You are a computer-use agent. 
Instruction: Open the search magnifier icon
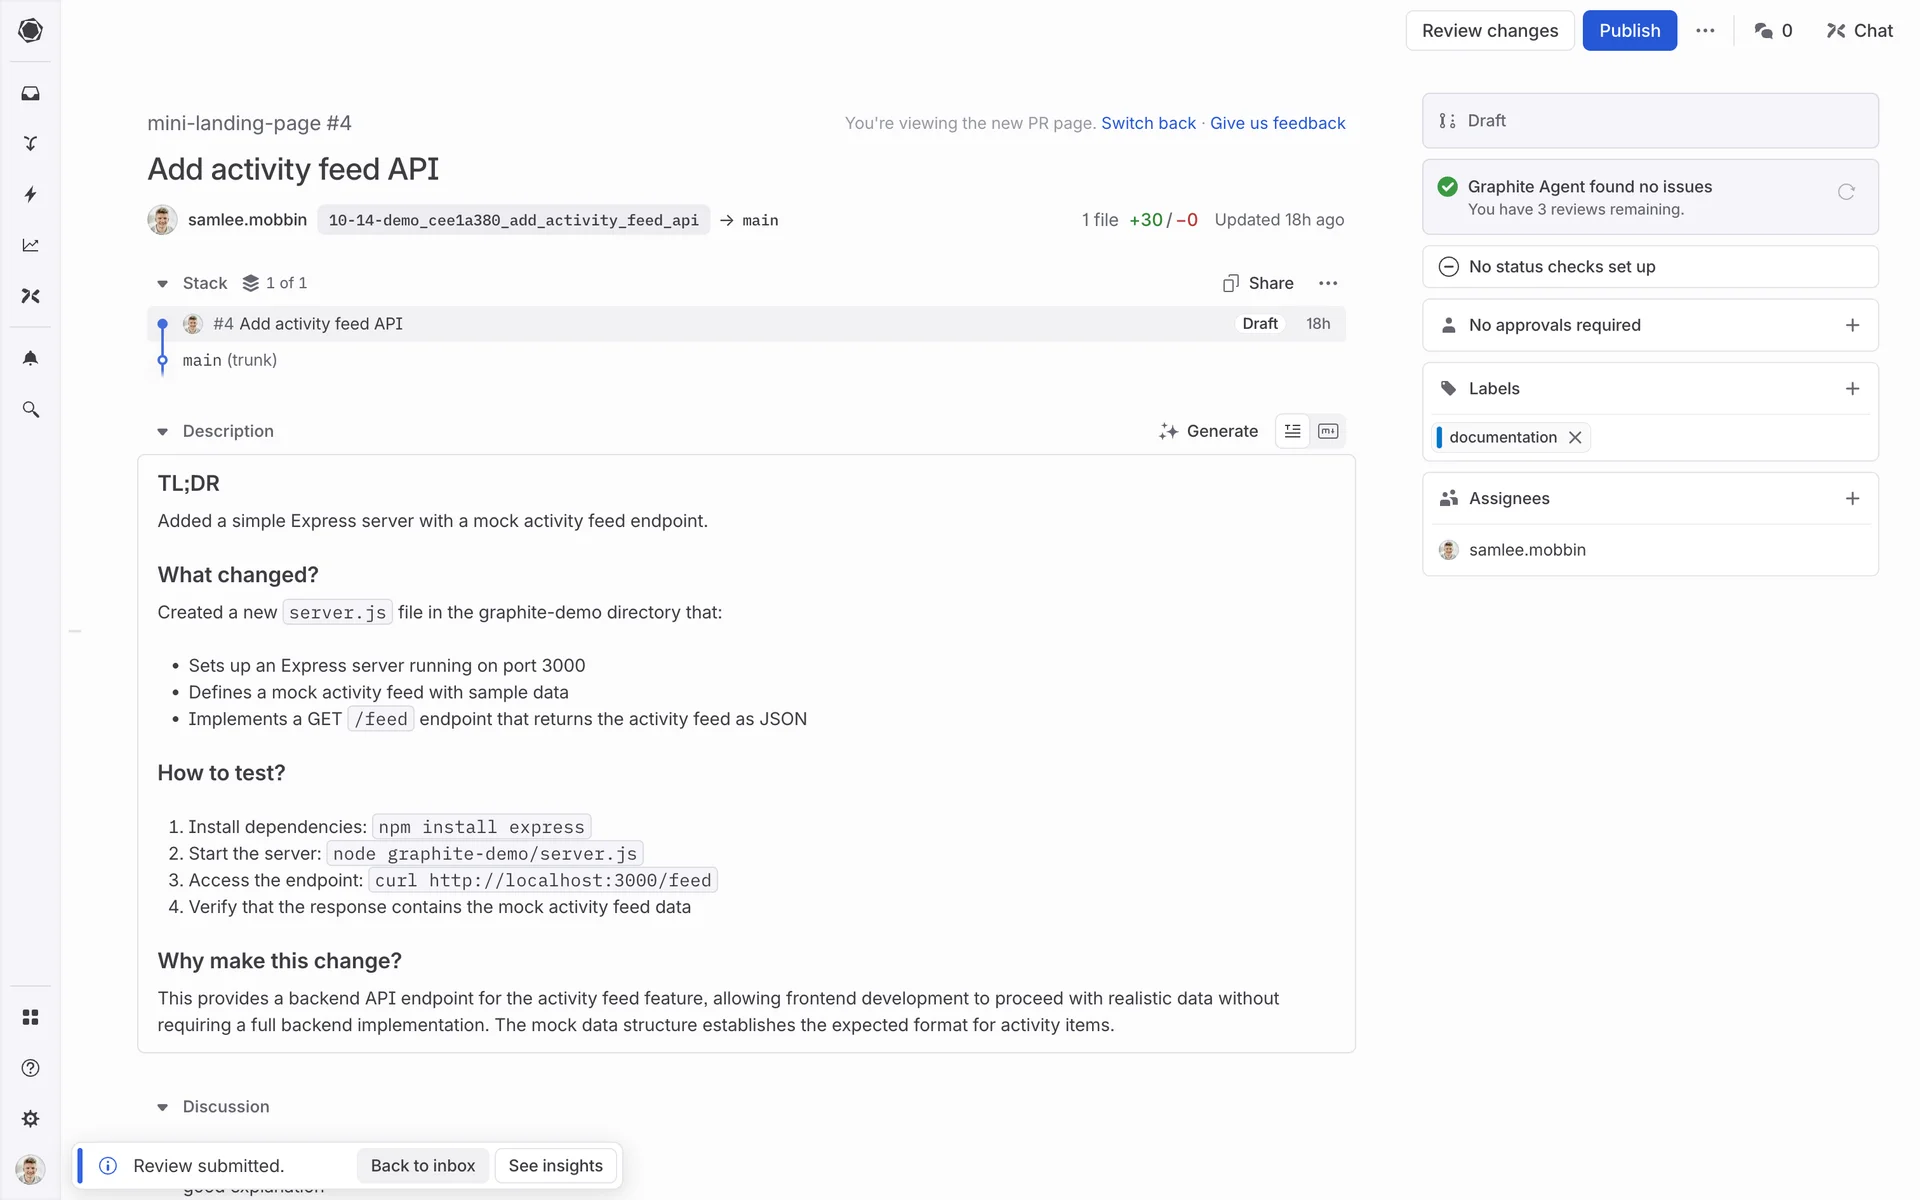click(30, 409)
